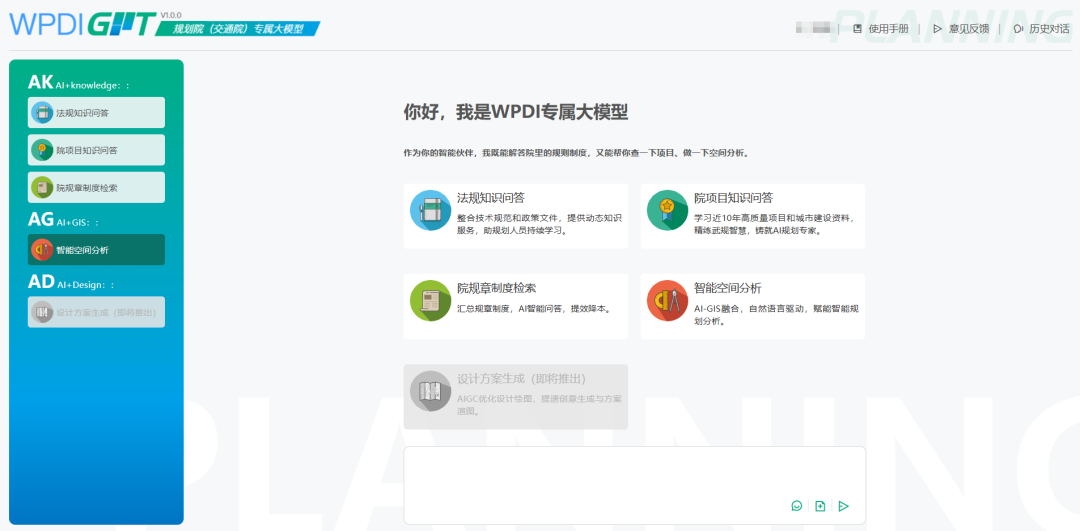Open 历史对话 conversation history
Image resolution: width=1080 pixels, height=531 pixels.
click(1041, 29)
